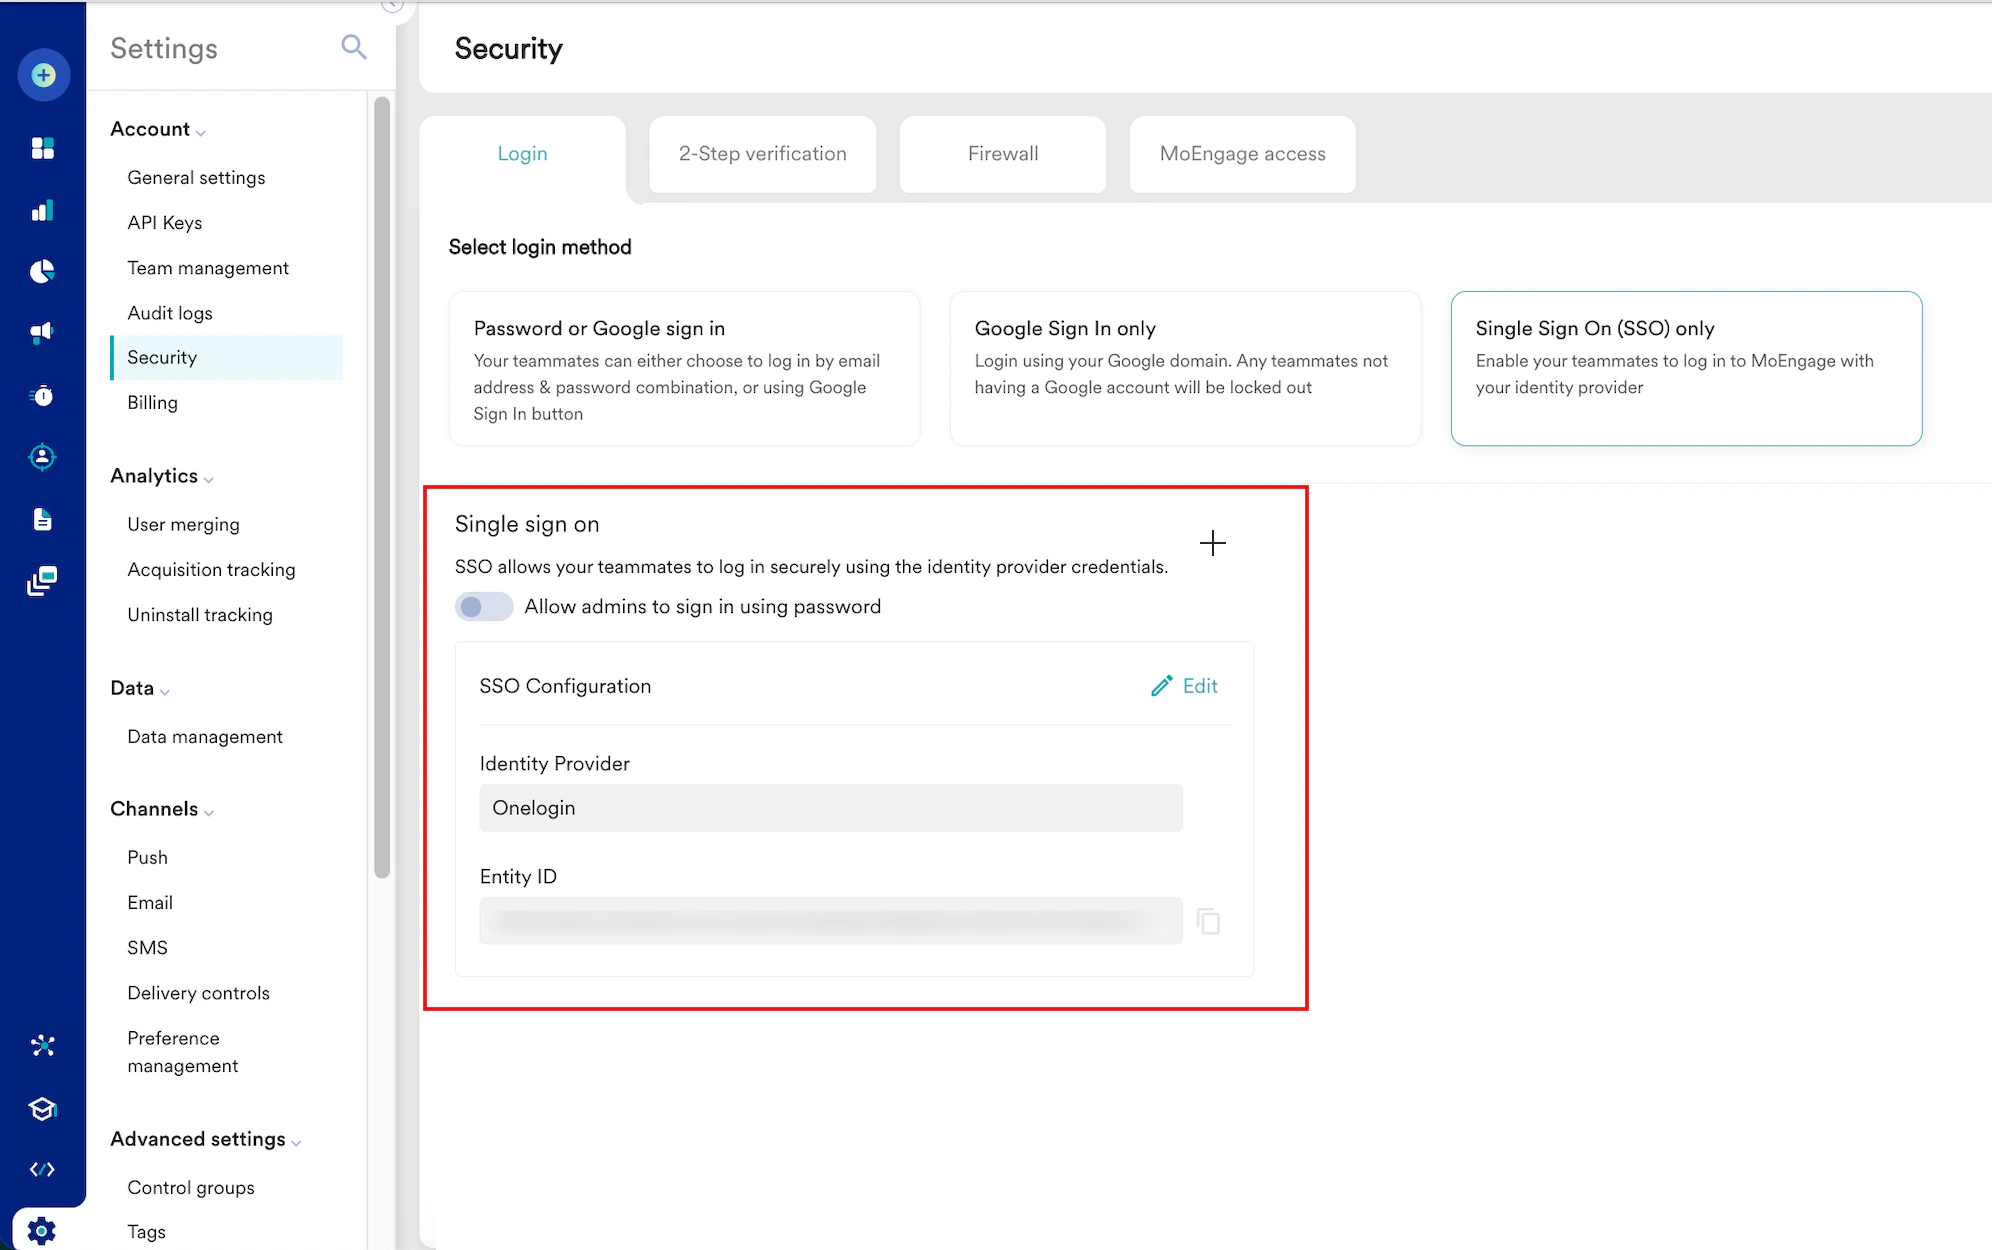This screenshot has width=1992, height=1250.
Task: Copy the Entity ID value
Action: tap(1208, 921)
